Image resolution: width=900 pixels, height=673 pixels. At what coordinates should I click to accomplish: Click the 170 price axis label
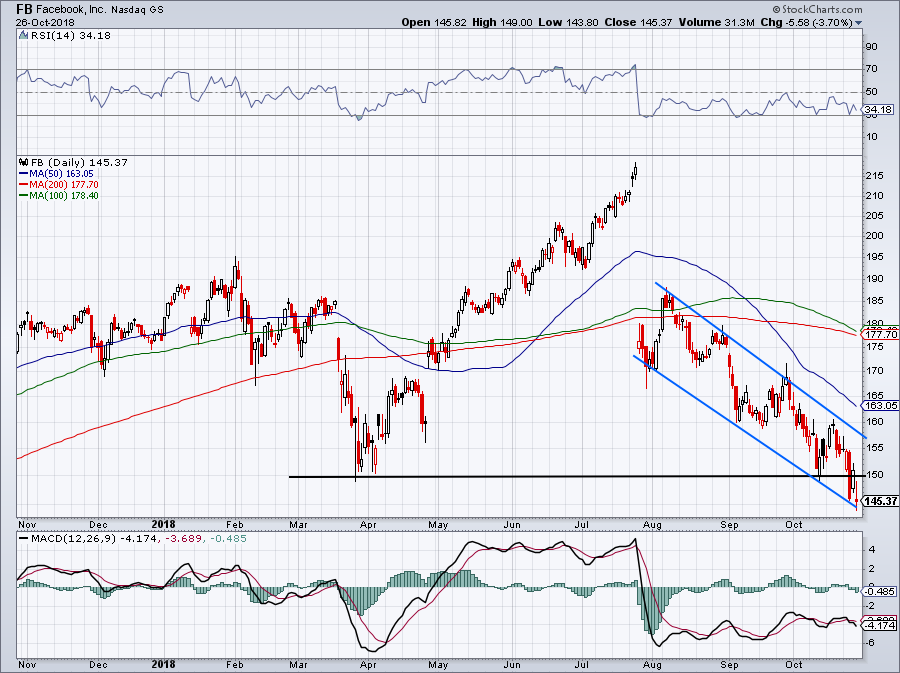[x=874, y=371]
